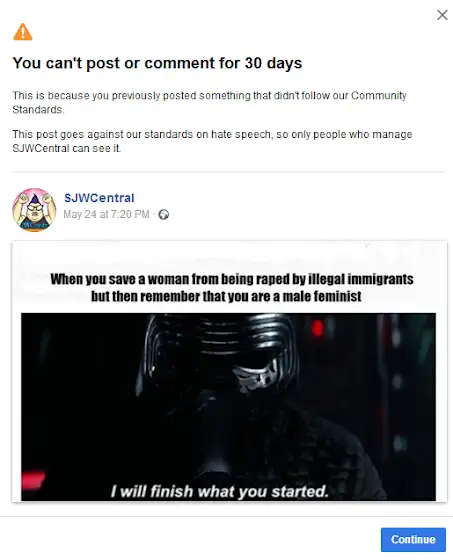Viewport: 453px width, 560px height.
Task: Click the red light above the helmet
Action: coord(317,328)
